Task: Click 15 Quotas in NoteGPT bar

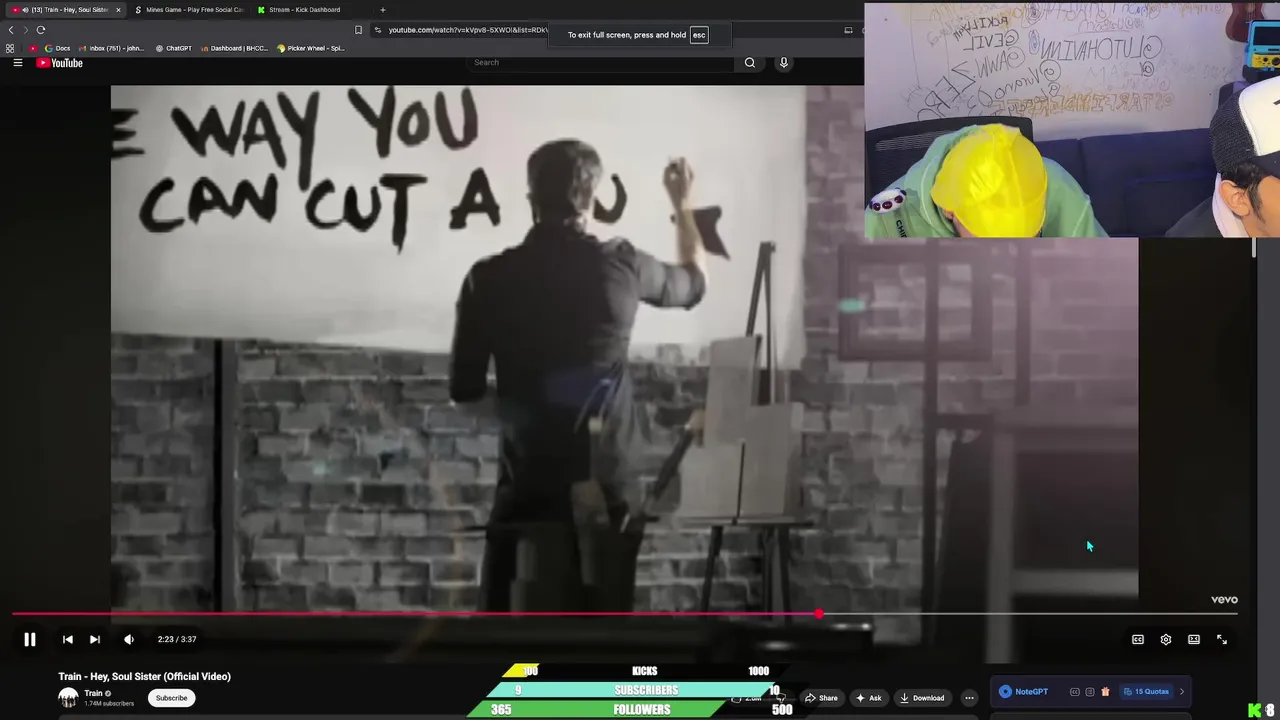Action: (x=1146, y=691)
